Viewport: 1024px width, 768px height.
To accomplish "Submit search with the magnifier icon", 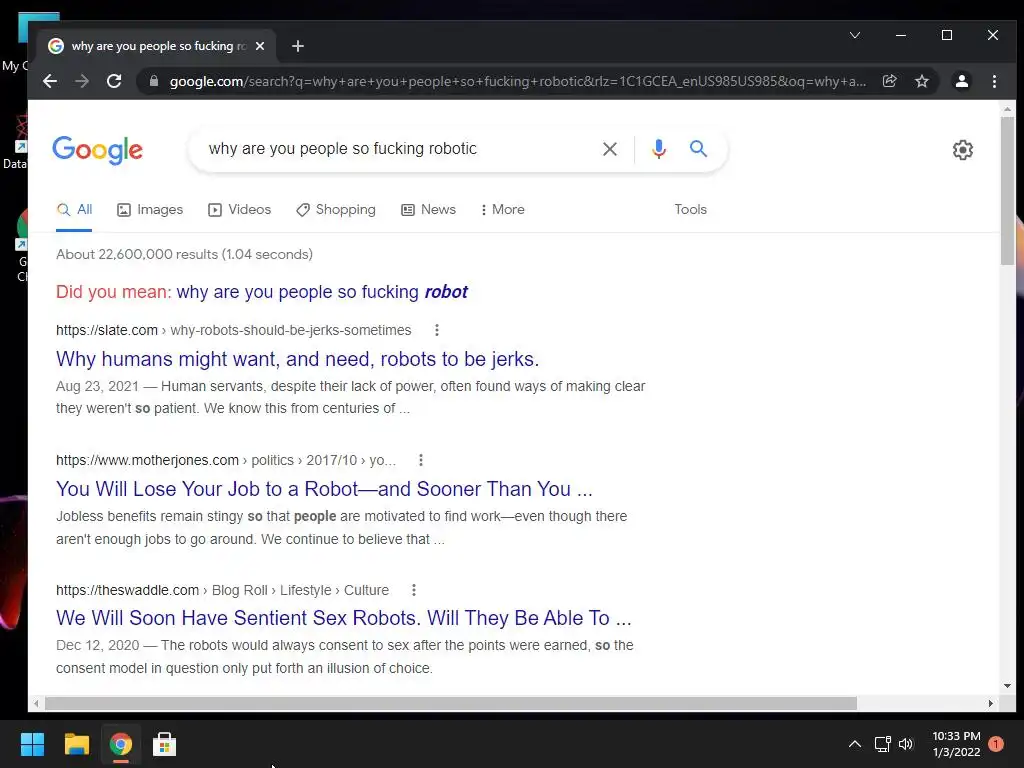I will [698, 148].
